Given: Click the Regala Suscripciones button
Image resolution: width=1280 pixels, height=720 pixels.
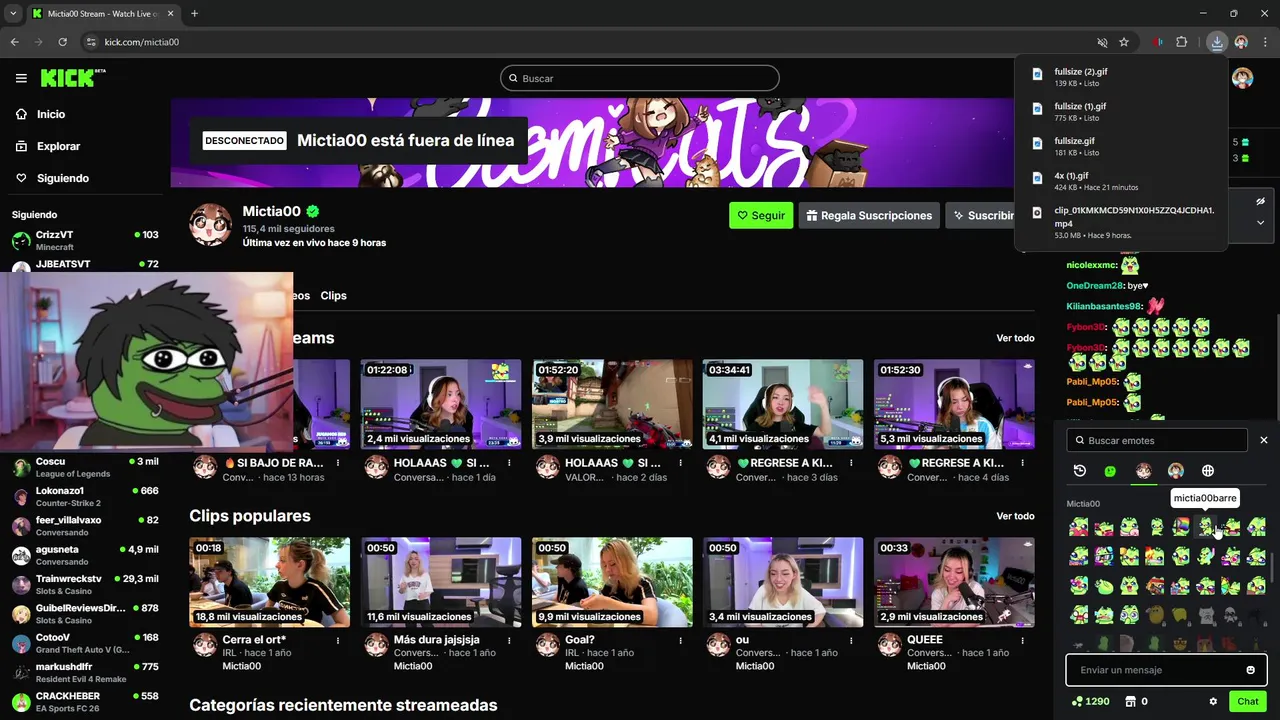Looking at the screenshot, I should [869, 215].
